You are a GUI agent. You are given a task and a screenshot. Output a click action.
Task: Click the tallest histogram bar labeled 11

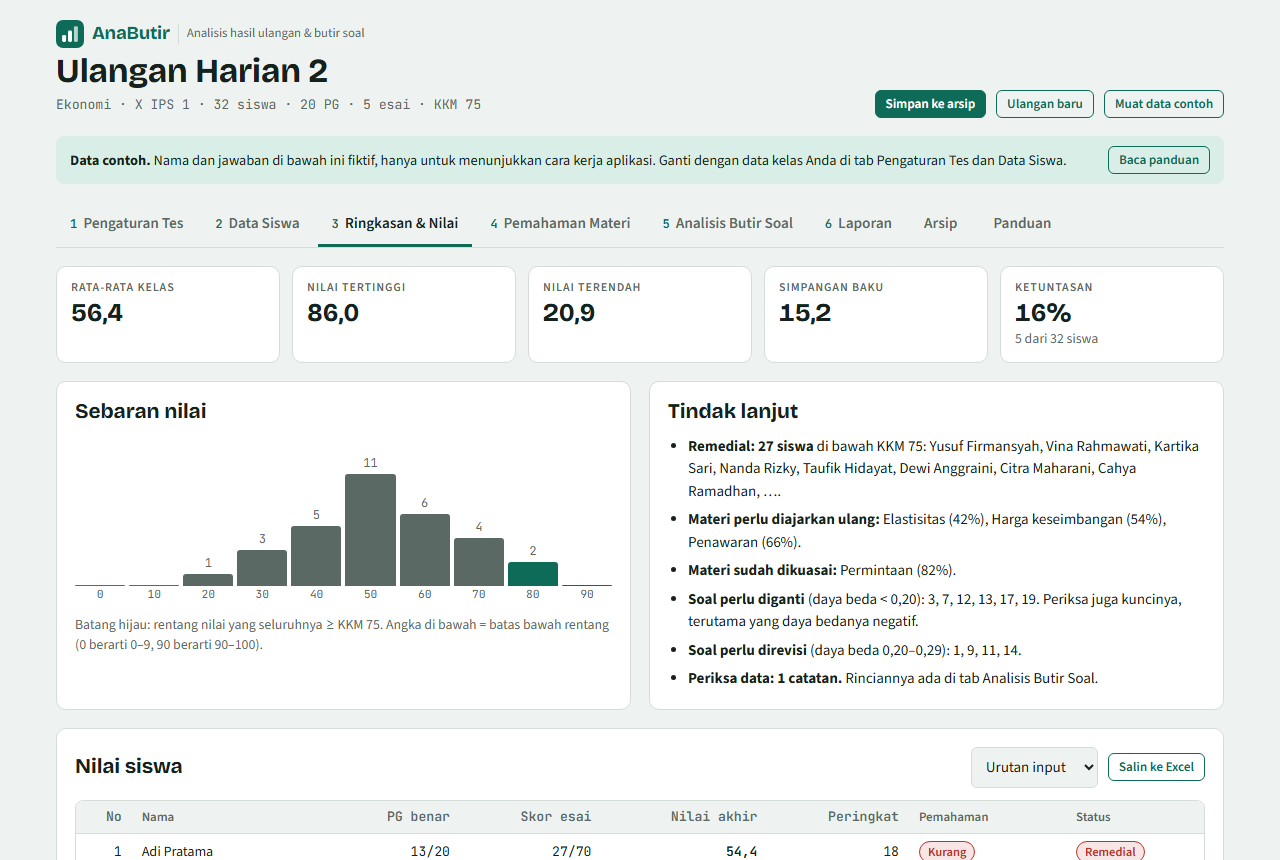click(370, 530)
